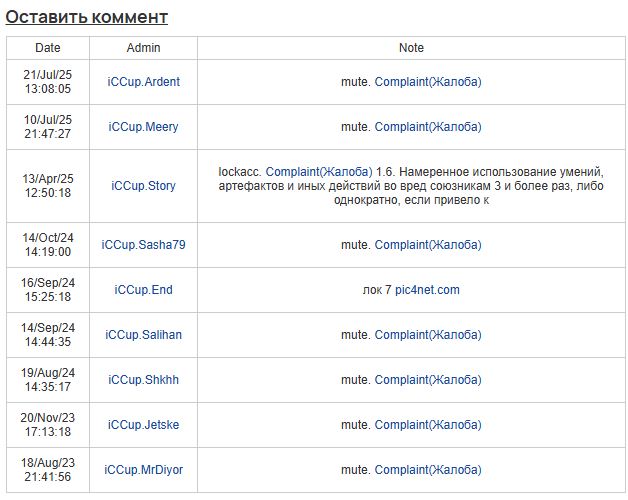This screenshot has height=500, width=628.
Task: Go to iCCup.Salihan's profile link
Action: coord(143,335)
